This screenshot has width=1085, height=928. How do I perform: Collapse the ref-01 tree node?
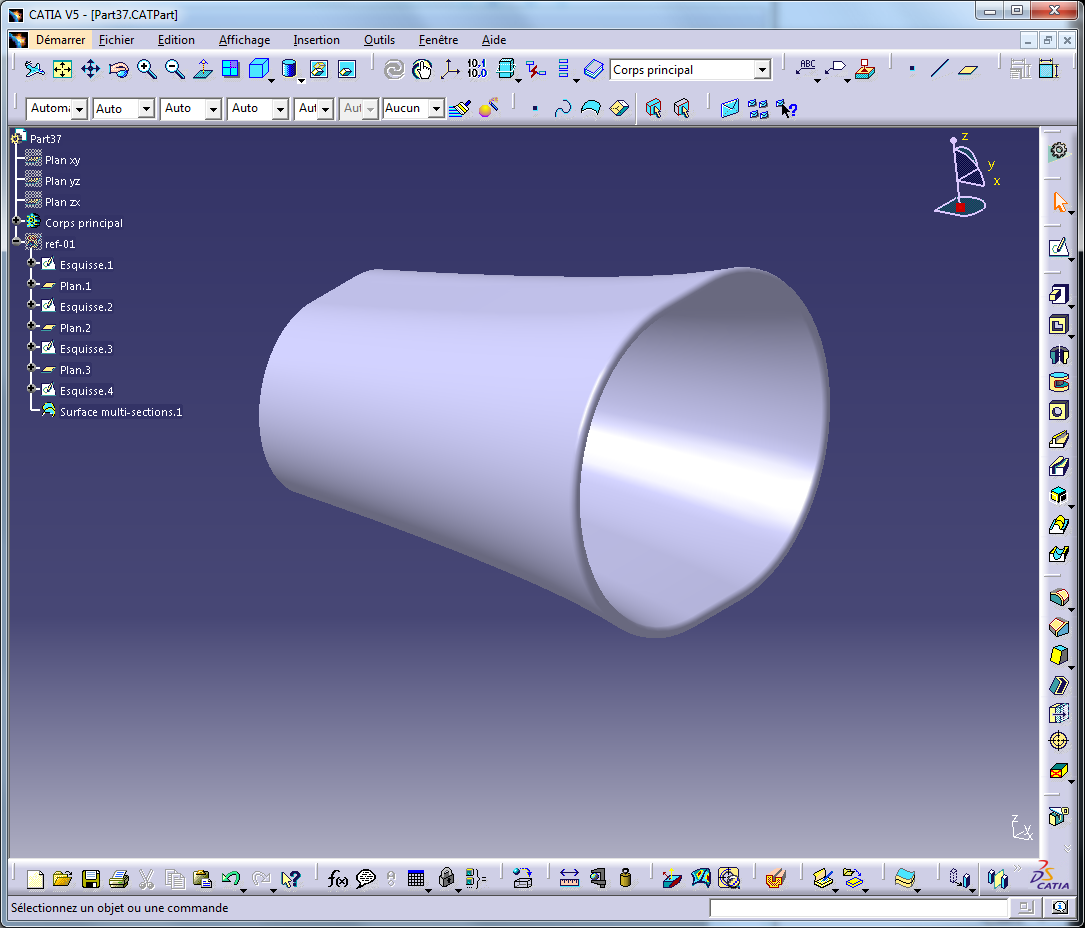16,241
